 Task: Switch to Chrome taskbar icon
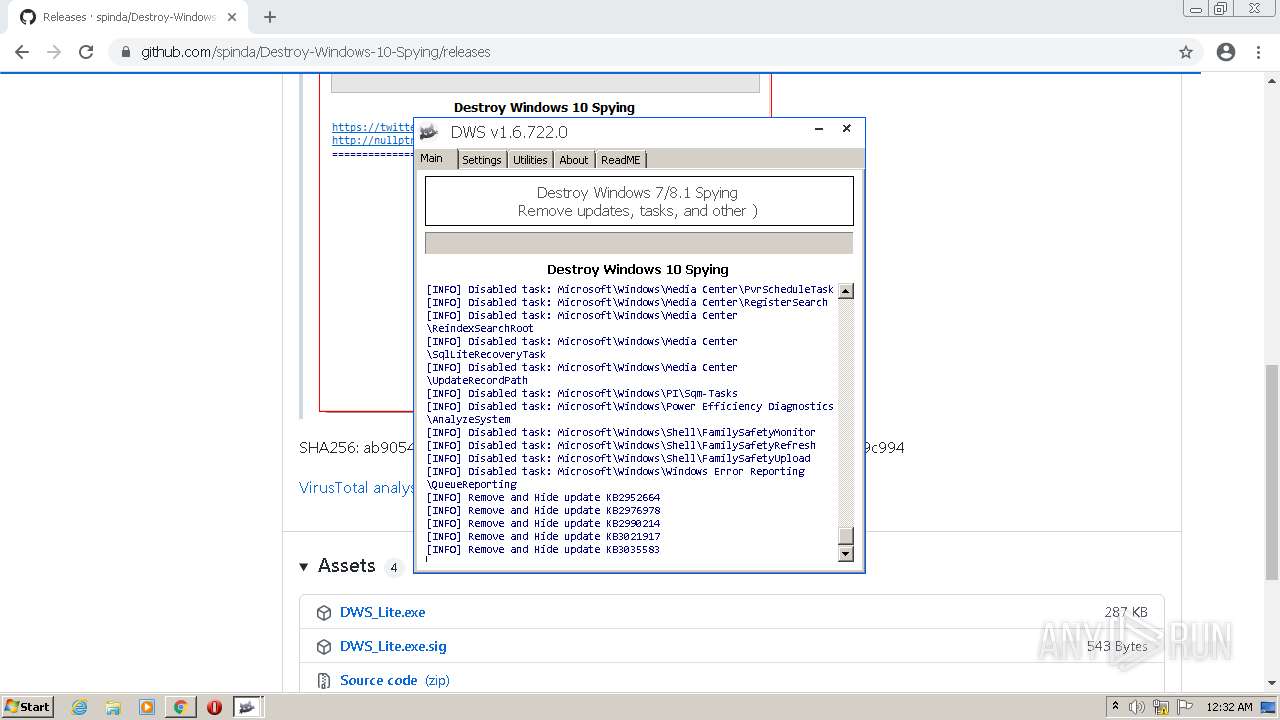point(180,707)
